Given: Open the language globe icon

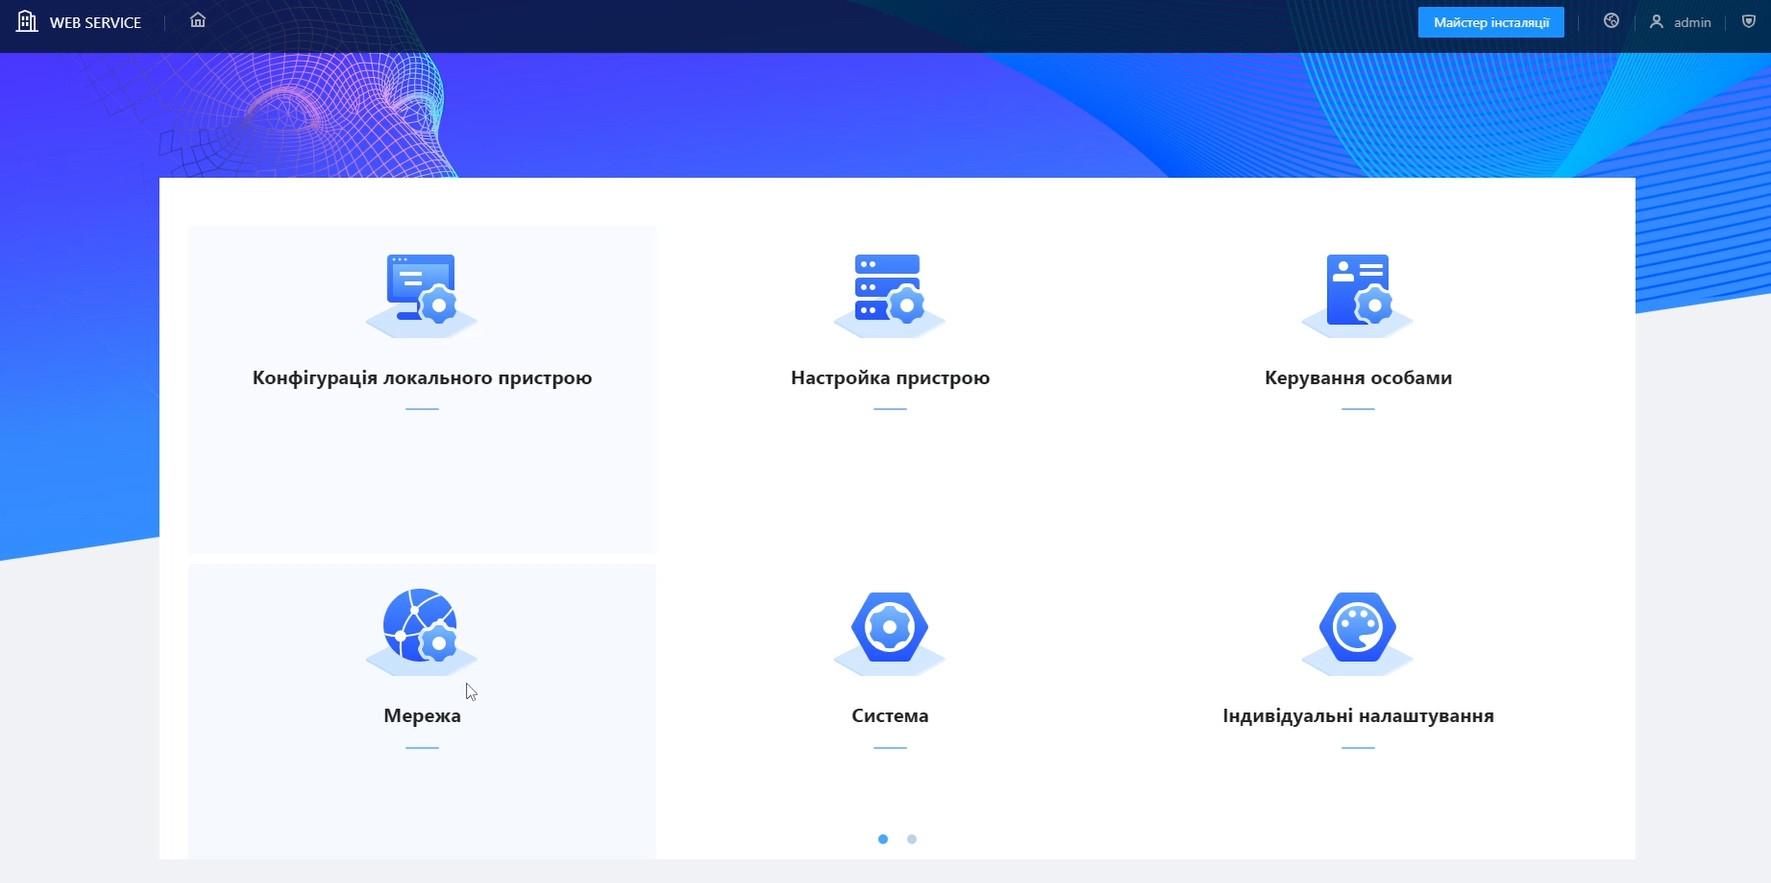Looking at the screenshot, I should click(1611, 21).
